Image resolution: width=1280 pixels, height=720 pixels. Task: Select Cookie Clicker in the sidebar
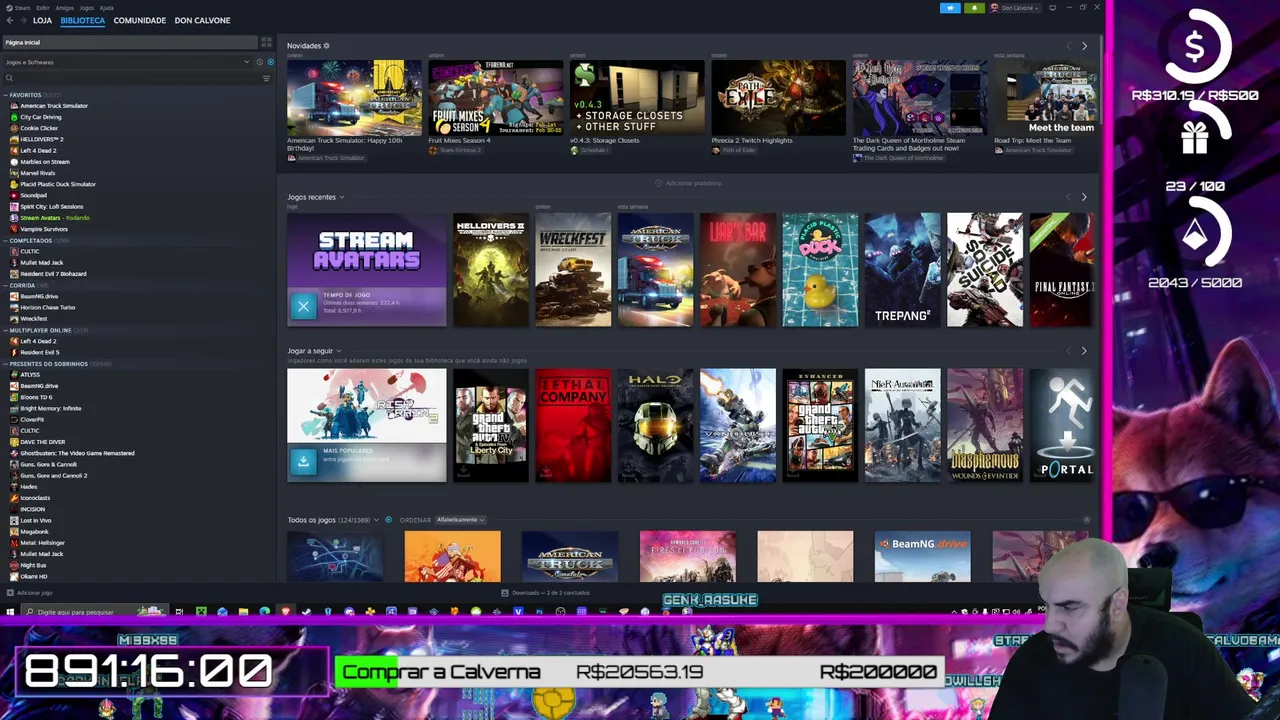pyautogui.click(x=39, y=128)
